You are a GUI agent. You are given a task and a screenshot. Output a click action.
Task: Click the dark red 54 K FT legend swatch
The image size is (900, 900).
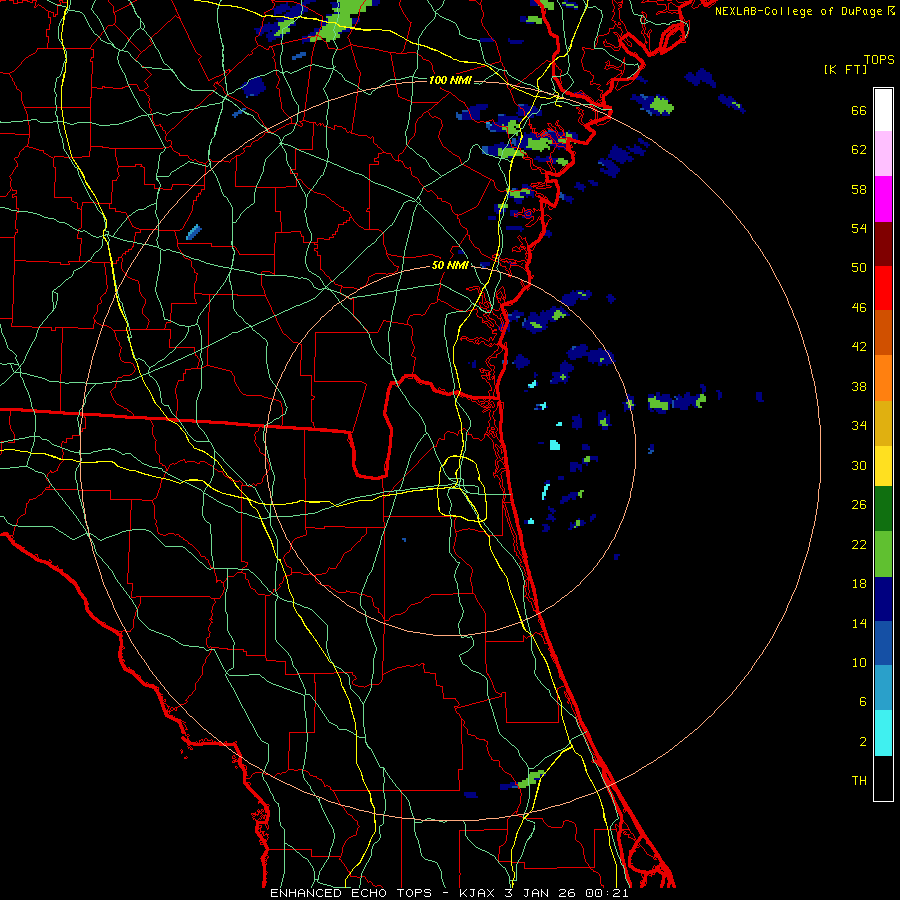click(883, 243)
